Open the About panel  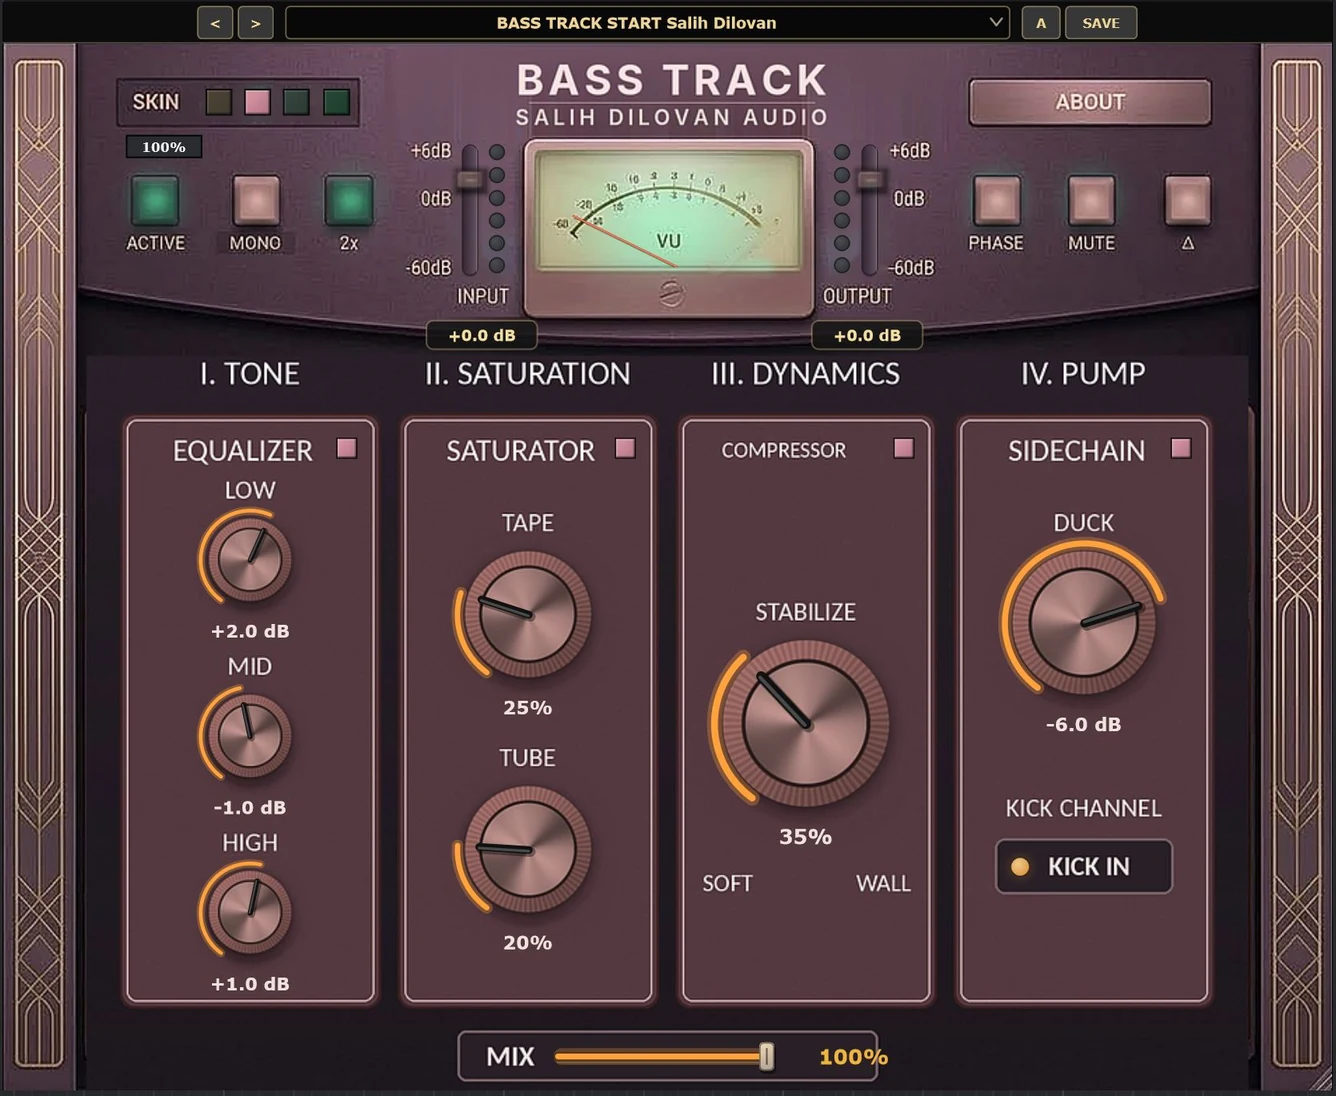coord(1090,102)
